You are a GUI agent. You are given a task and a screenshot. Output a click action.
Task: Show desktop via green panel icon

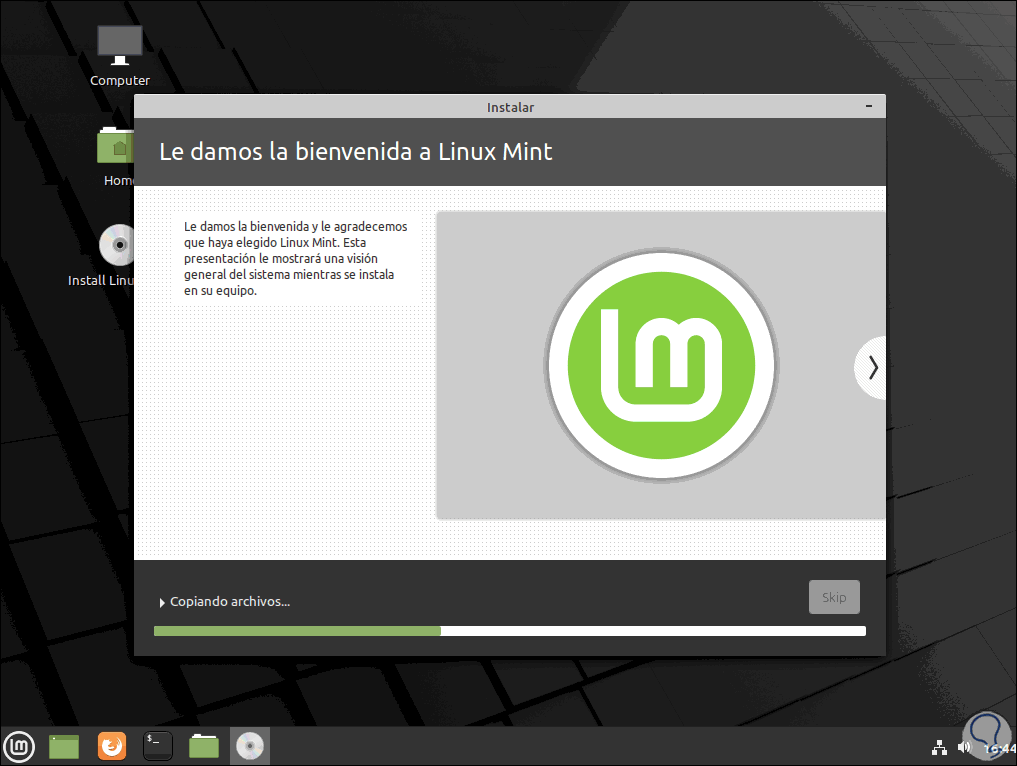[64, 747]
